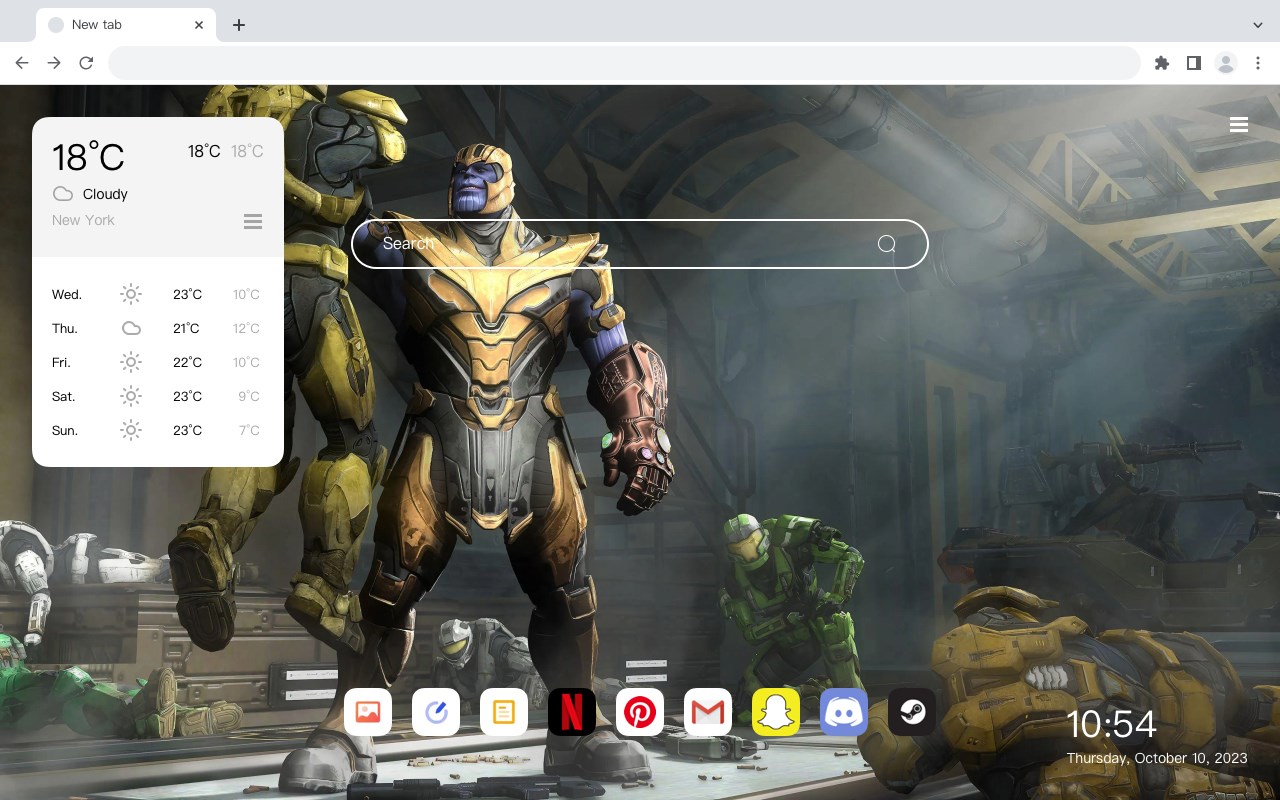The height and width of the screenshot is (800, 1280).
Task: Click the Fri. forecast row label
Action: pyautogui.click(x=61, y=362)
